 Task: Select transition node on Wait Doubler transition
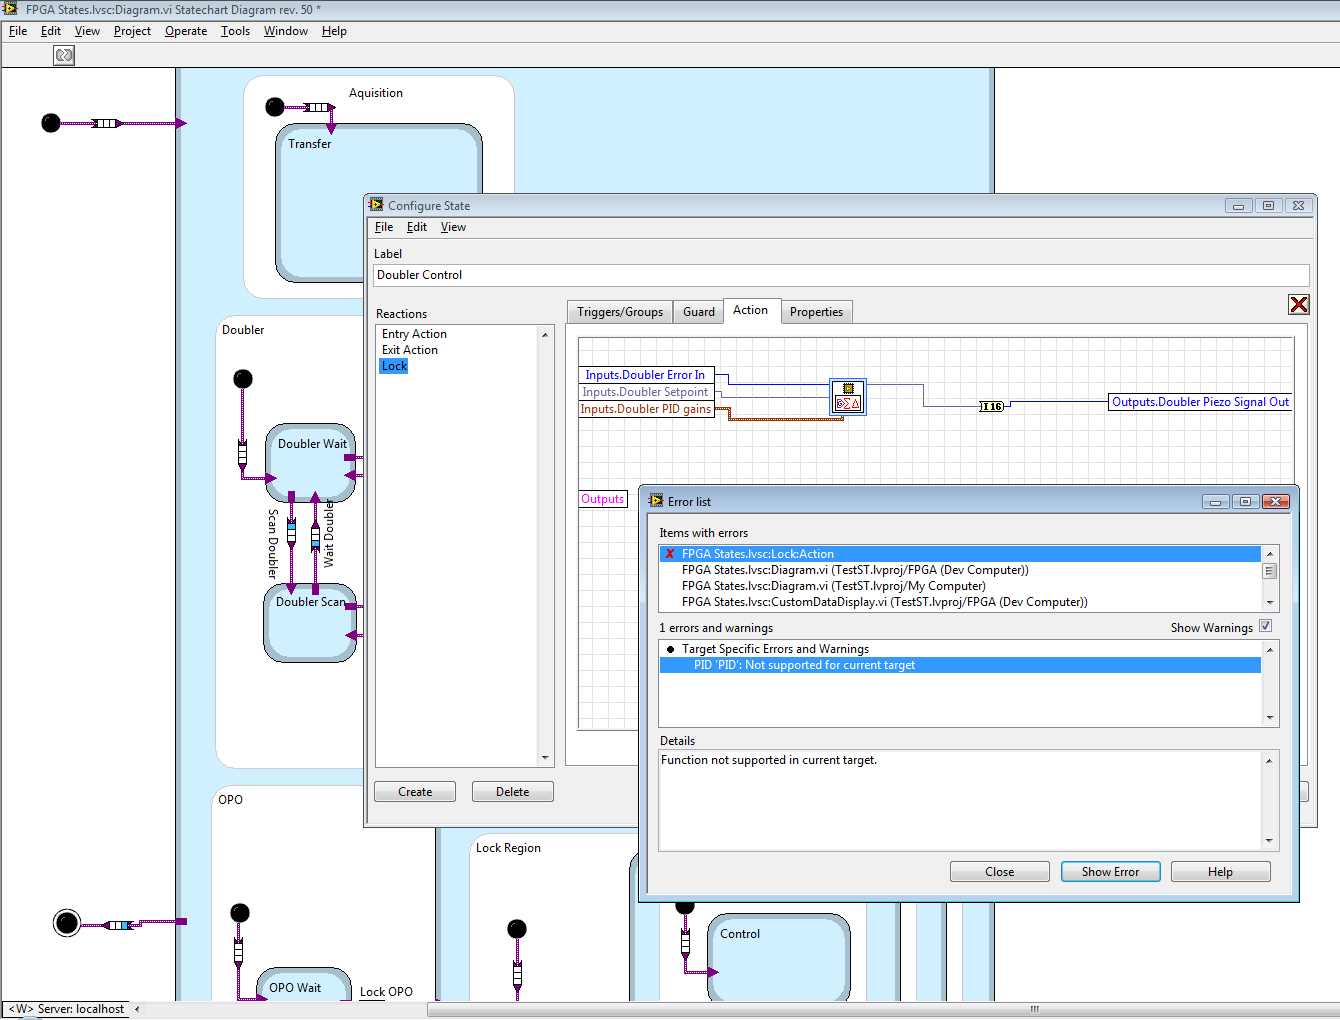tap(315, 538)
